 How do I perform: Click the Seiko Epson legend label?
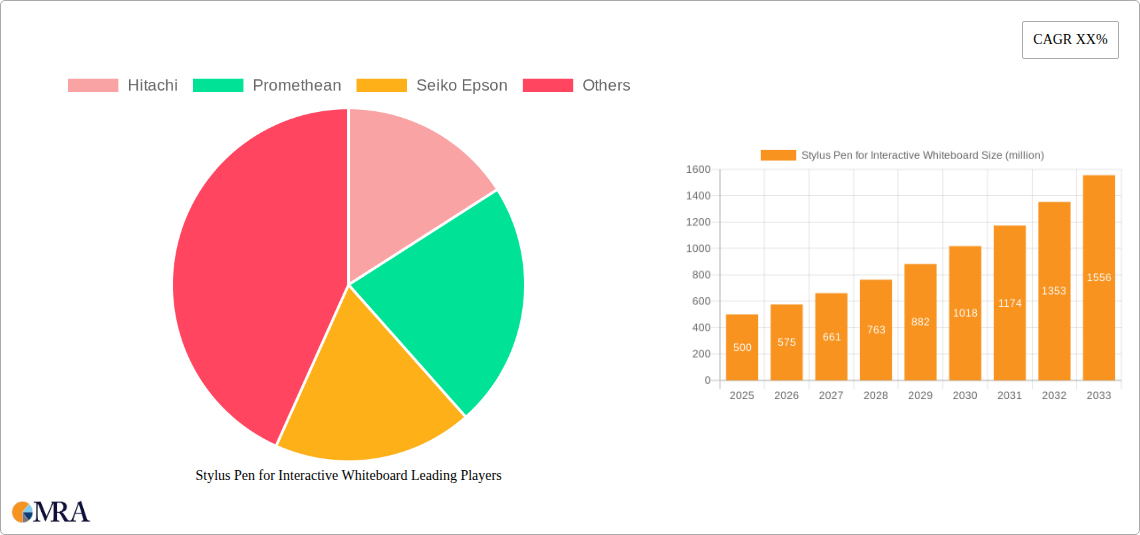pyautogui.click(x=462, y=86)
